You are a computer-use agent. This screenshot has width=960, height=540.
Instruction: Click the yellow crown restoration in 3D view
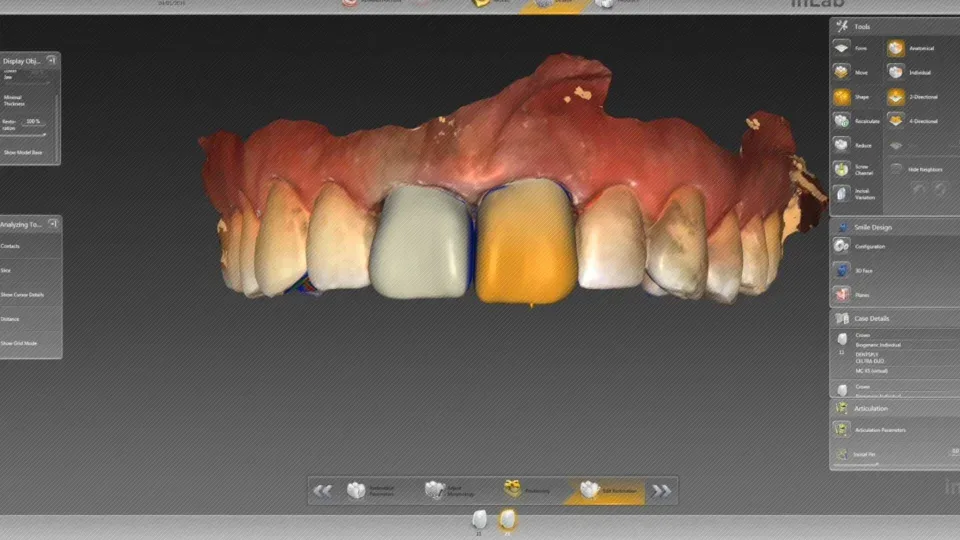tap(526, 242)
